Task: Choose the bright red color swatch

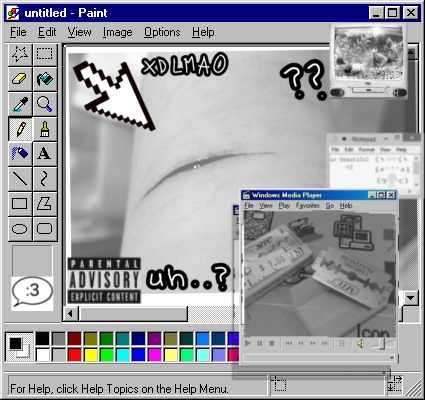Action: click(x=75, y=355)
